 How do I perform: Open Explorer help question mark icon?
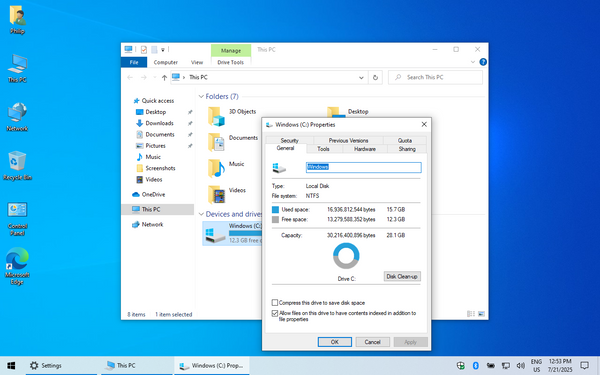[483, 62]
